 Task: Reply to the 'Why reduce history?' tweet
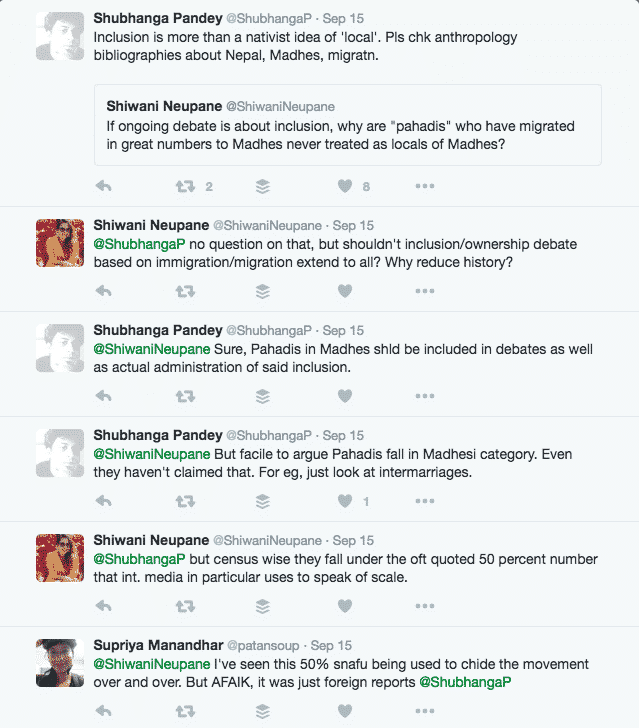(104, 291)
